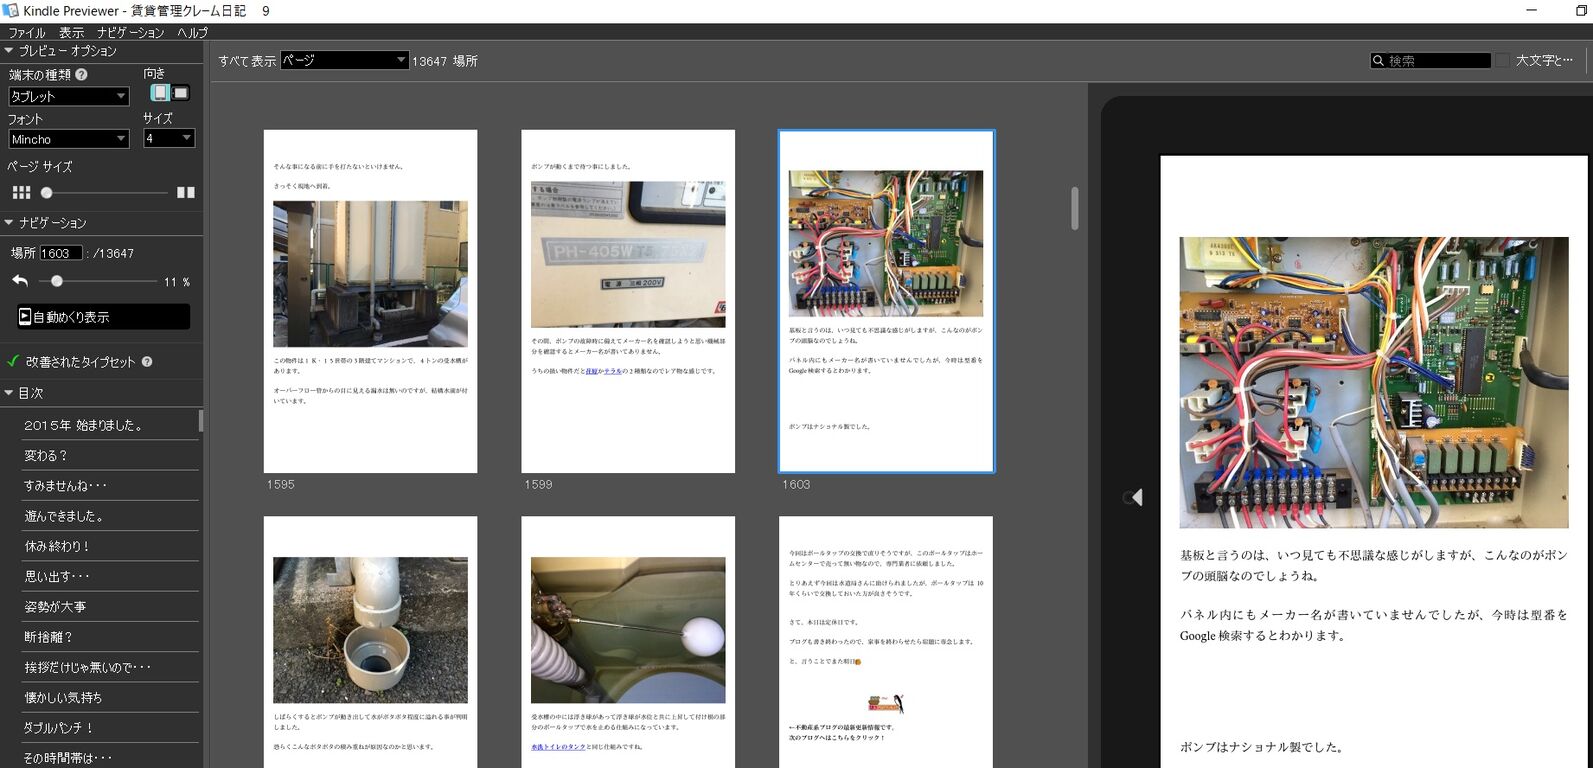Click the circuit board photo in device preview
Image resolution: width=1593 pixels, height=768 pixels.
tap(1374, 382)
